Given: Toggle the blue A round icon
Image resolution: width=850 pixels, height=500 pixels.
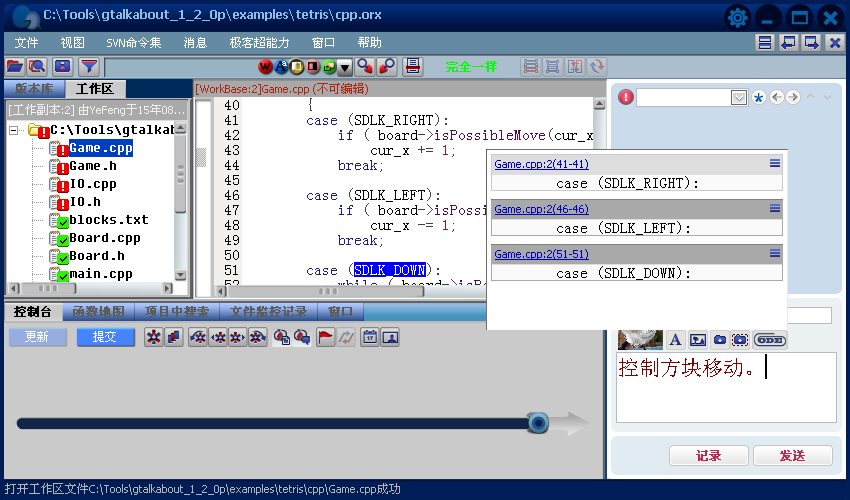Looking at the screenshot, I should point(281,67).
